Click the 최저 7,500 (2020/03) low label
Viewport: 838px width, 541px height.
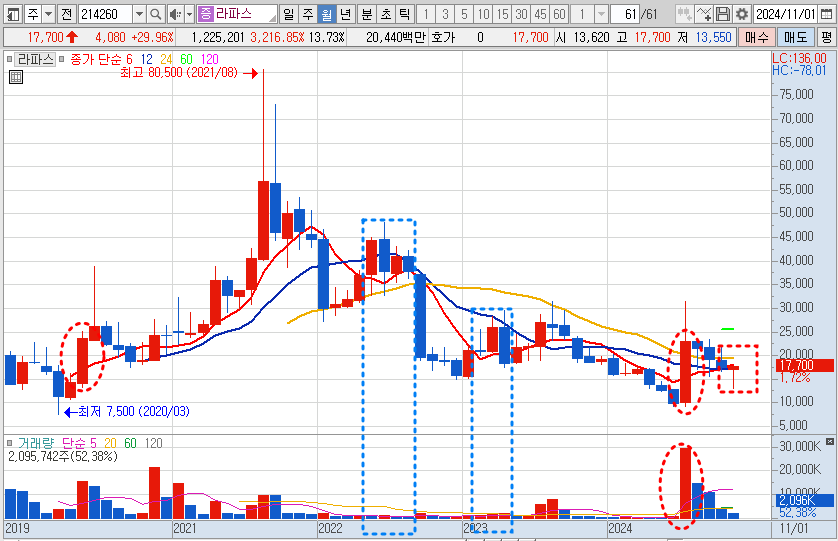point(134,412)
